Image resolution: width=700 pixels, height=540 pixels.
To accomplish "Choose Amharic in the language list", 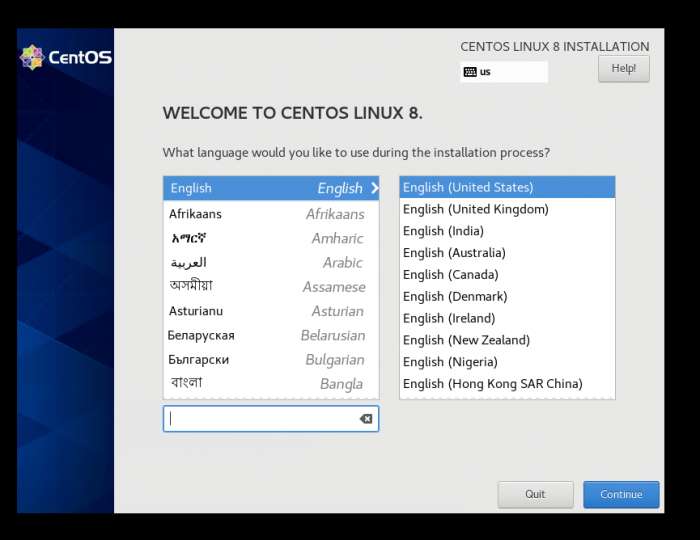I will click(270, 238).
